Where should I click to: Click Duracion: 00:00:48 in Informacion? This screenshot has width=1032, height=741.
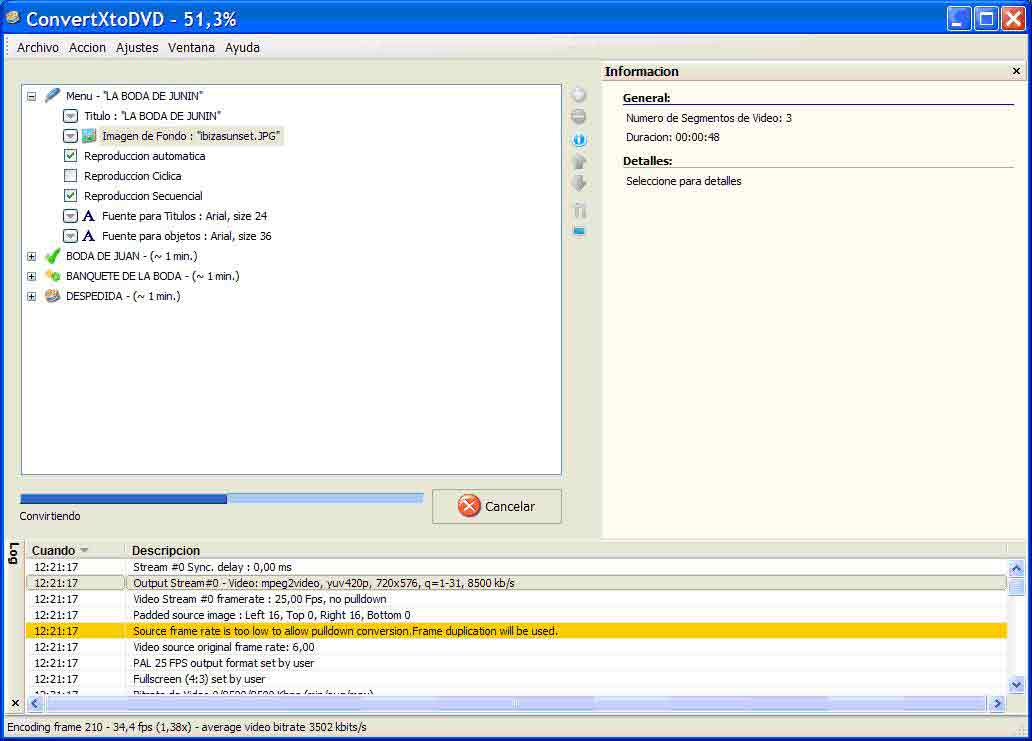[x=673, y=138]
